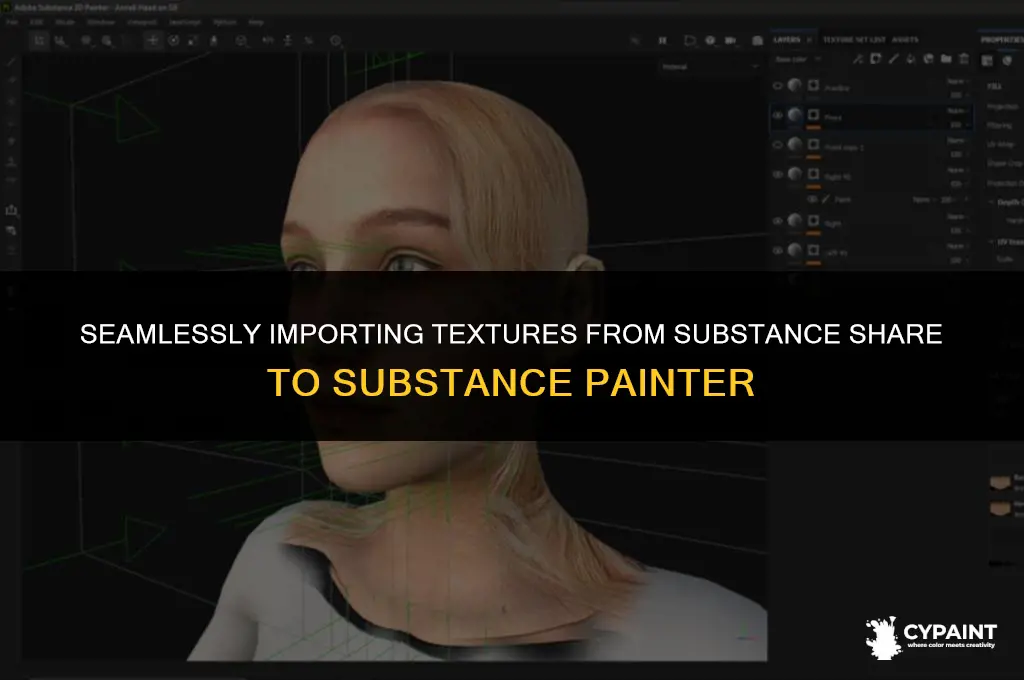
Task: Collapse the UV transformations section in Properties
Action: point(991,242)
